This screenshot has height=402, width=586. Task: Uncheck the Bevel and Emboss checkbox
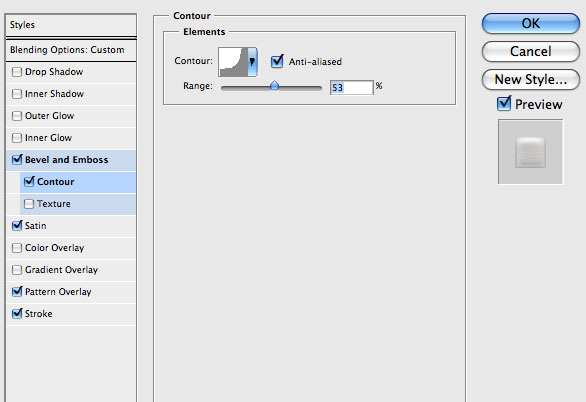click(x=17, y=160)
